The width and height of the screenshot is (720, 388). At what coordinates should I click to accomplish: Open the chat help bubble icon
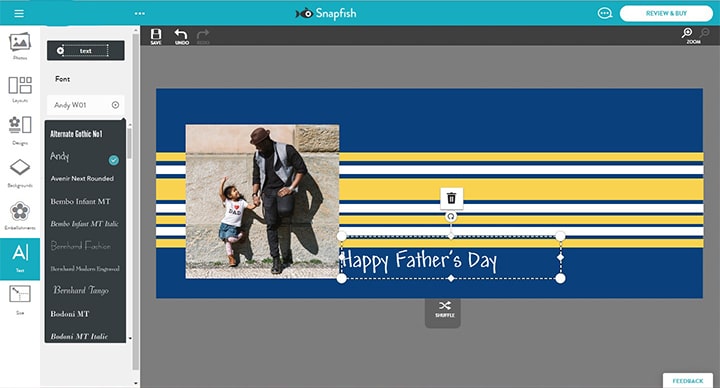pos(605,13)
